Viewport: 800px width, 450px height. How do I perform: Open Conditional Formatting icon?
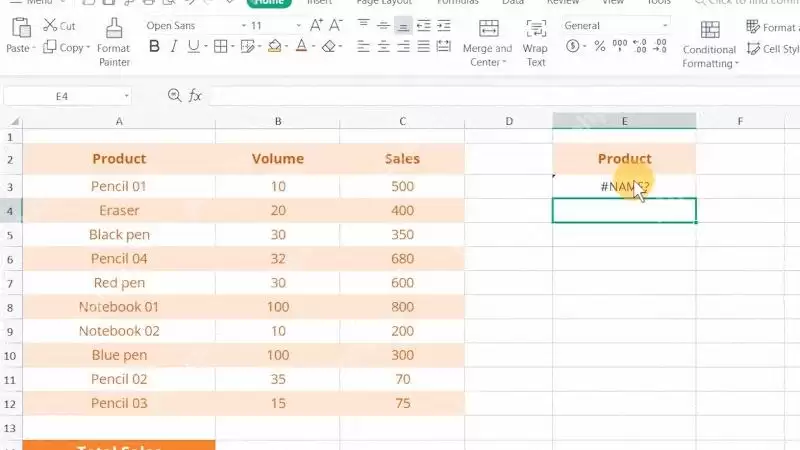(710, 30)
